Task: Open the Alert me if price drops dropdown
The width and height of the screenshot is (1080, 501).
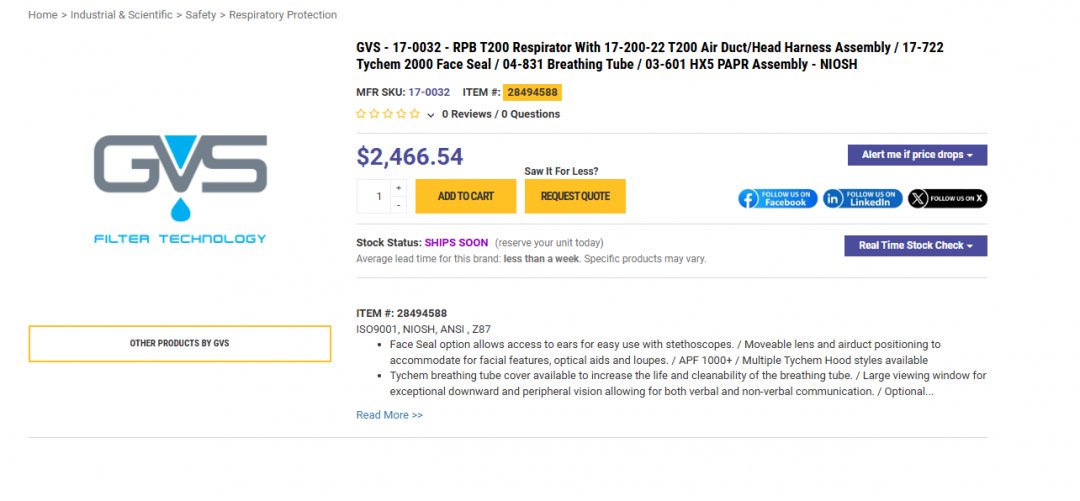Action: 917,155
